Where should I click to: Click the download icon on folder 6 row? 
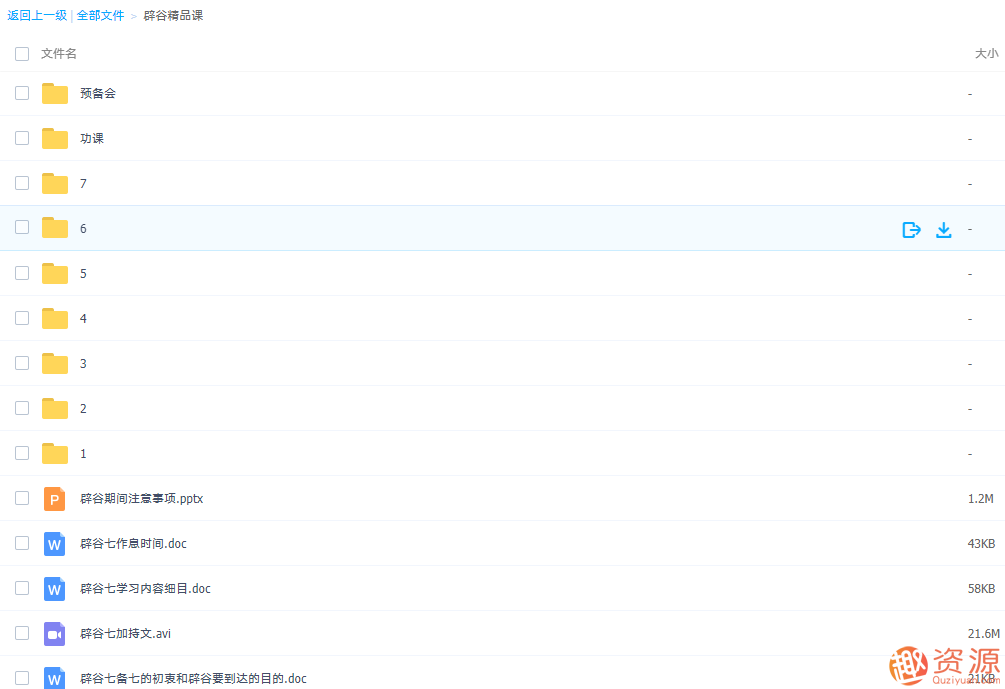943,229
